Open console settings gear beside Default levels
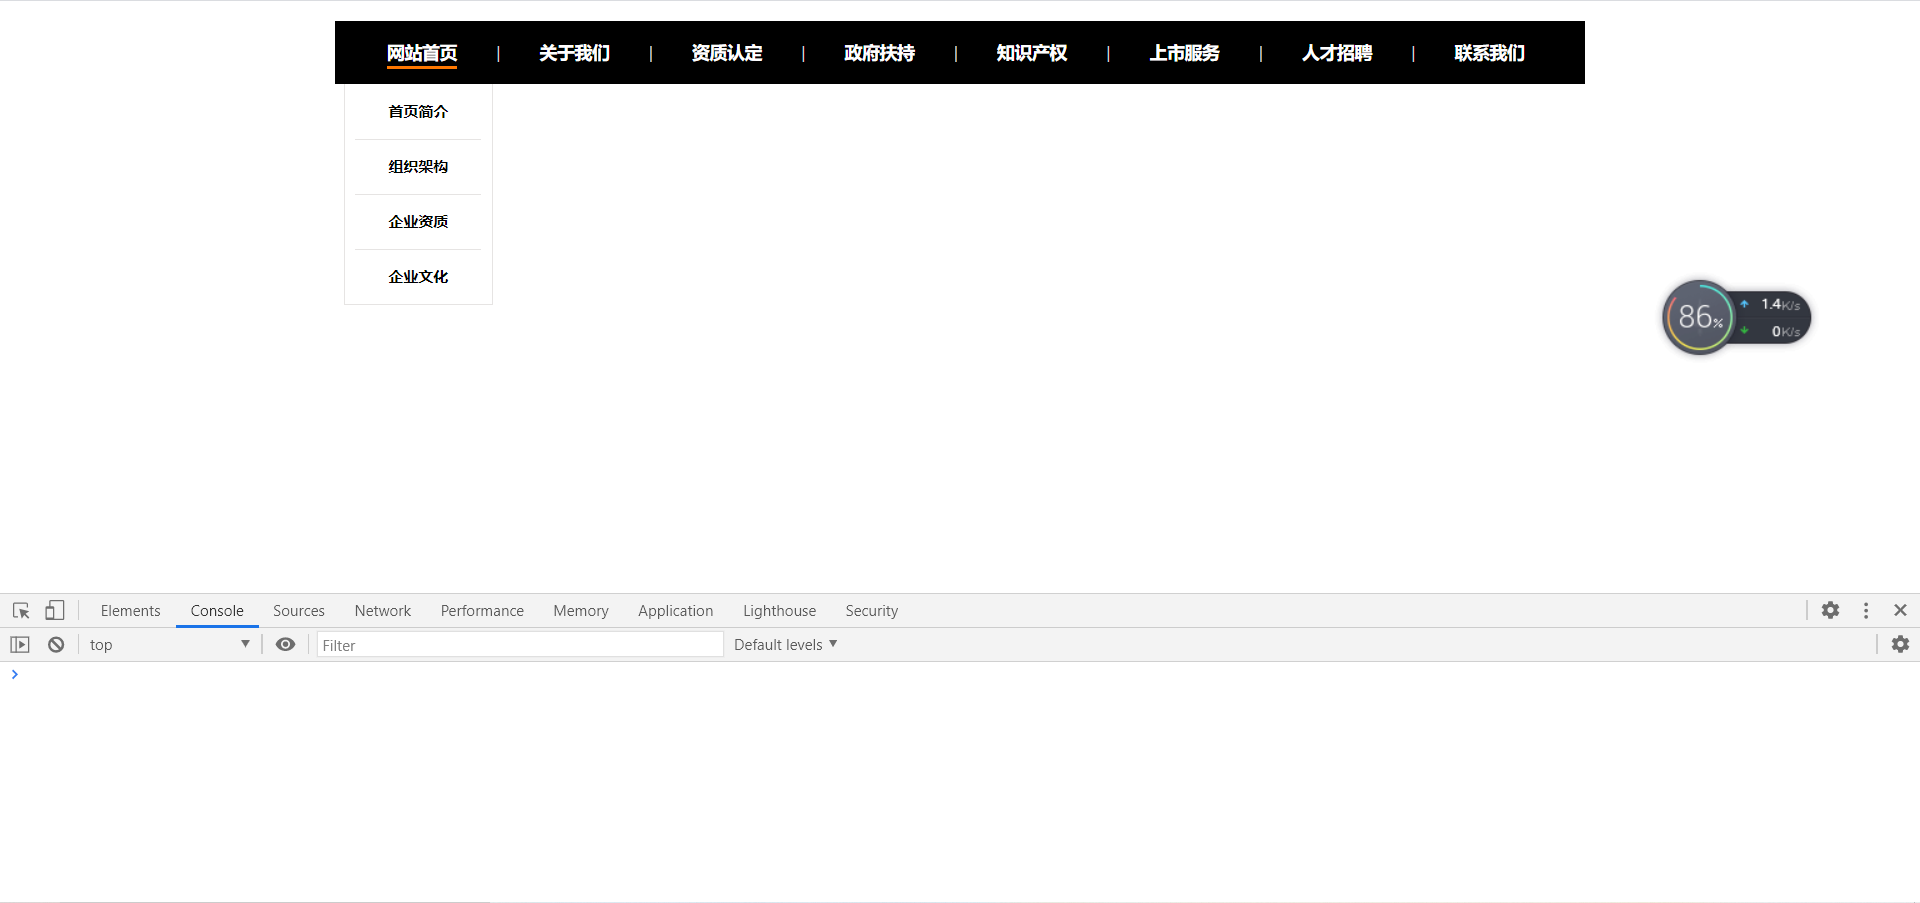This screenshot has height=903, width=1920. point(1900,645)
